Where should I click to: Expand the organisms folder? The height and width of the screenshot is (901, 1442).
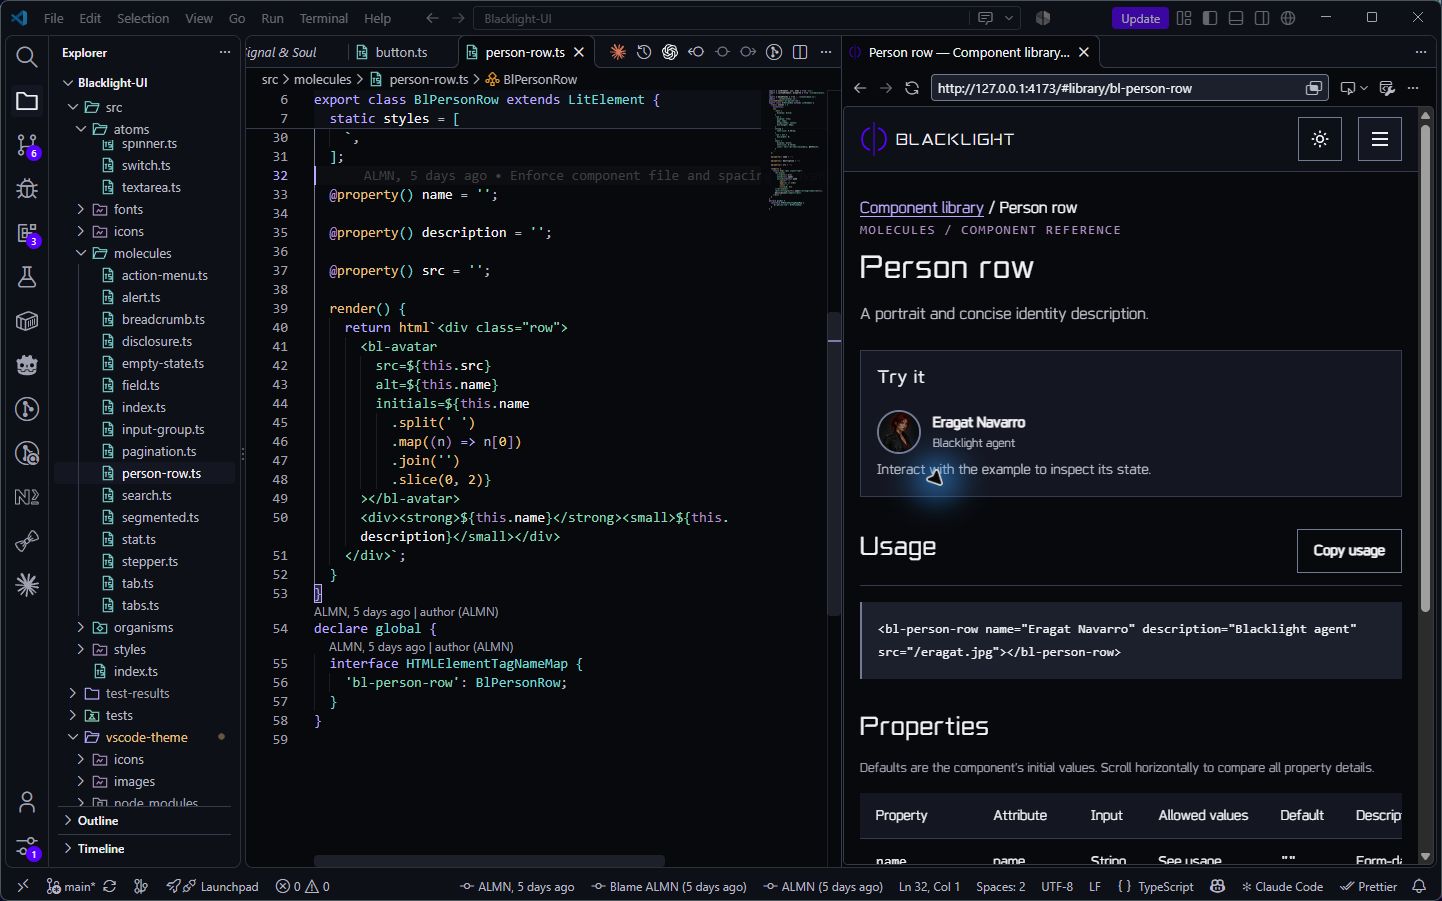pyautogui.click(x=143, y=627)
